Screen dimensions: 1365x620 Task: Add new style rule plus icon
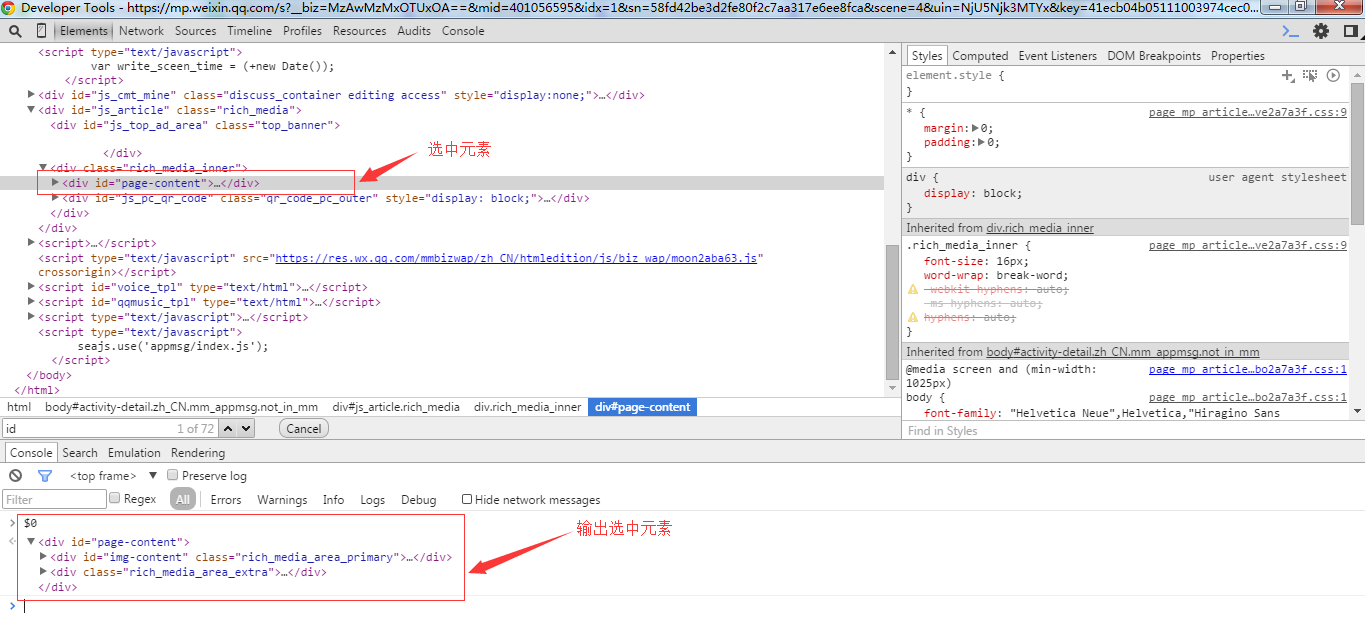click(x=1288, y=76)
